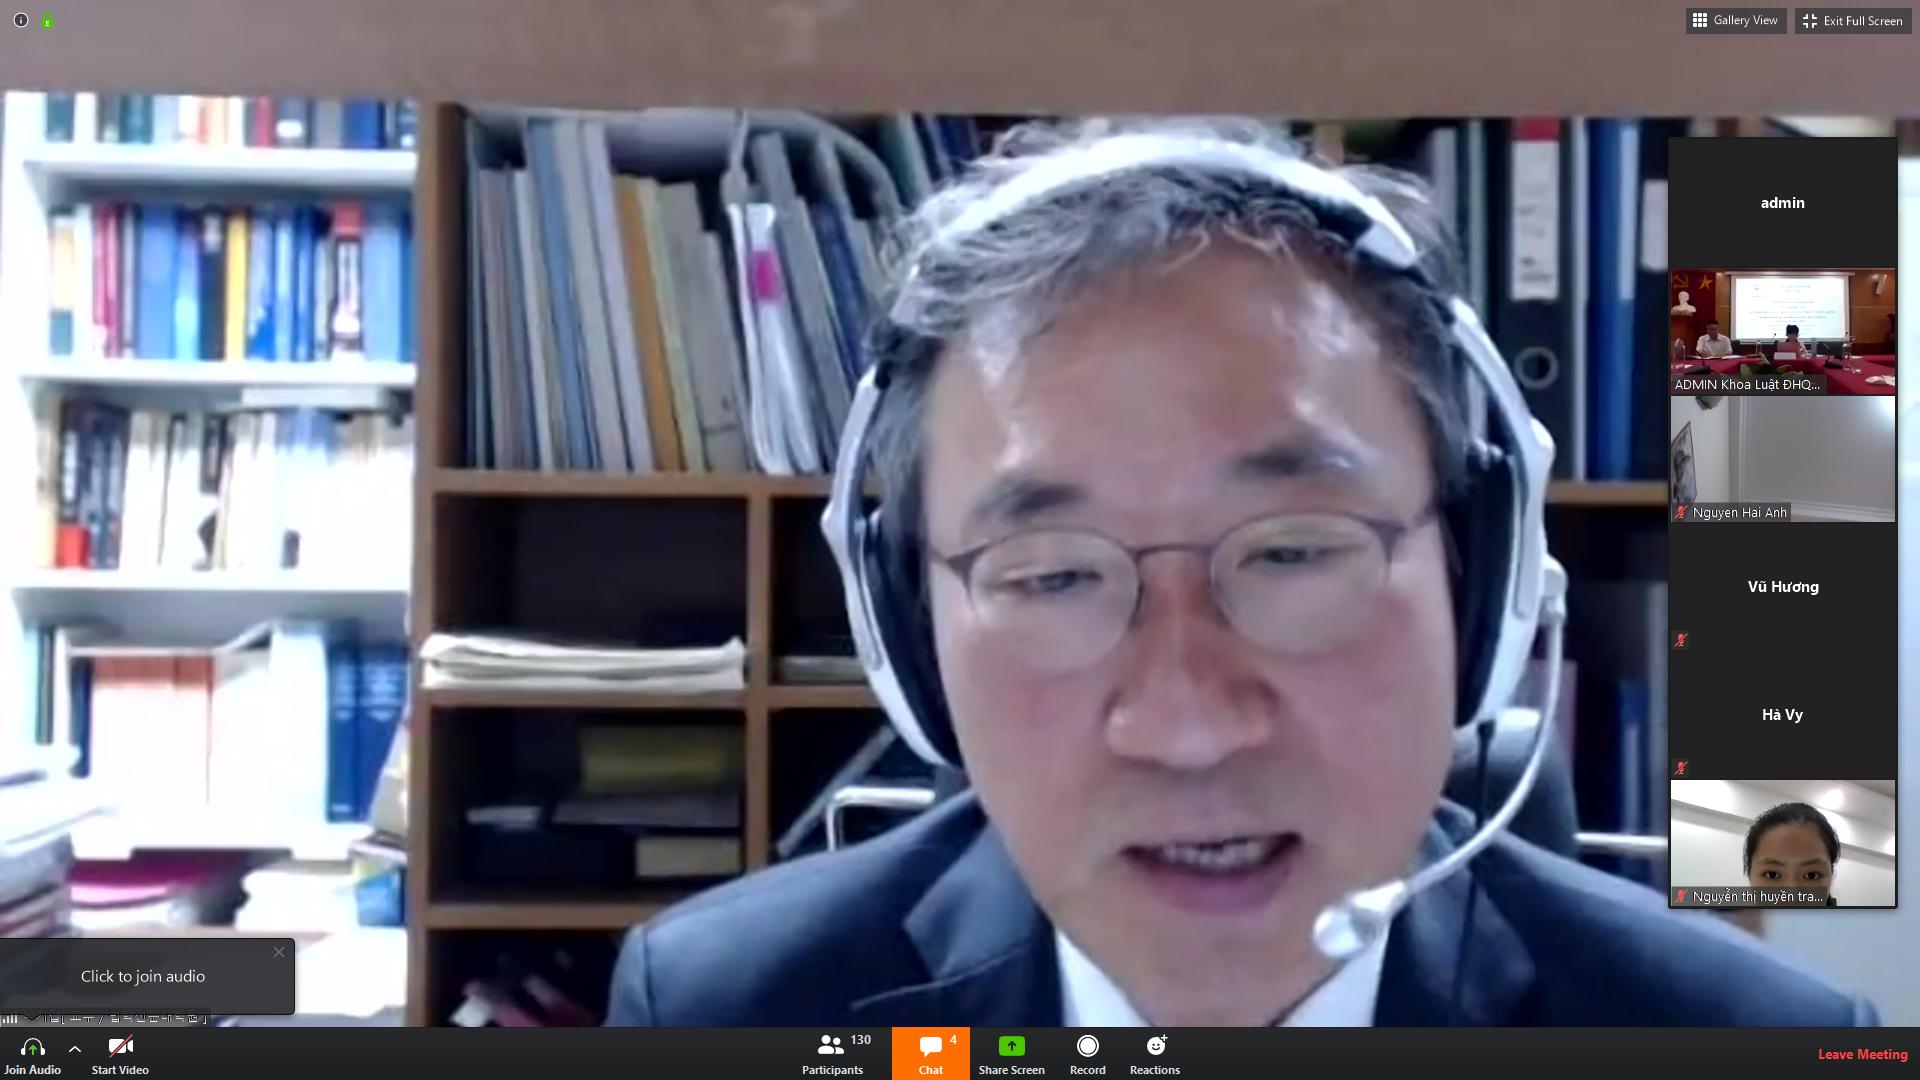Viewport: 1920px width, 1080px height.
Task: Click the green Share Screen icon
Action: [1011, 1046]
